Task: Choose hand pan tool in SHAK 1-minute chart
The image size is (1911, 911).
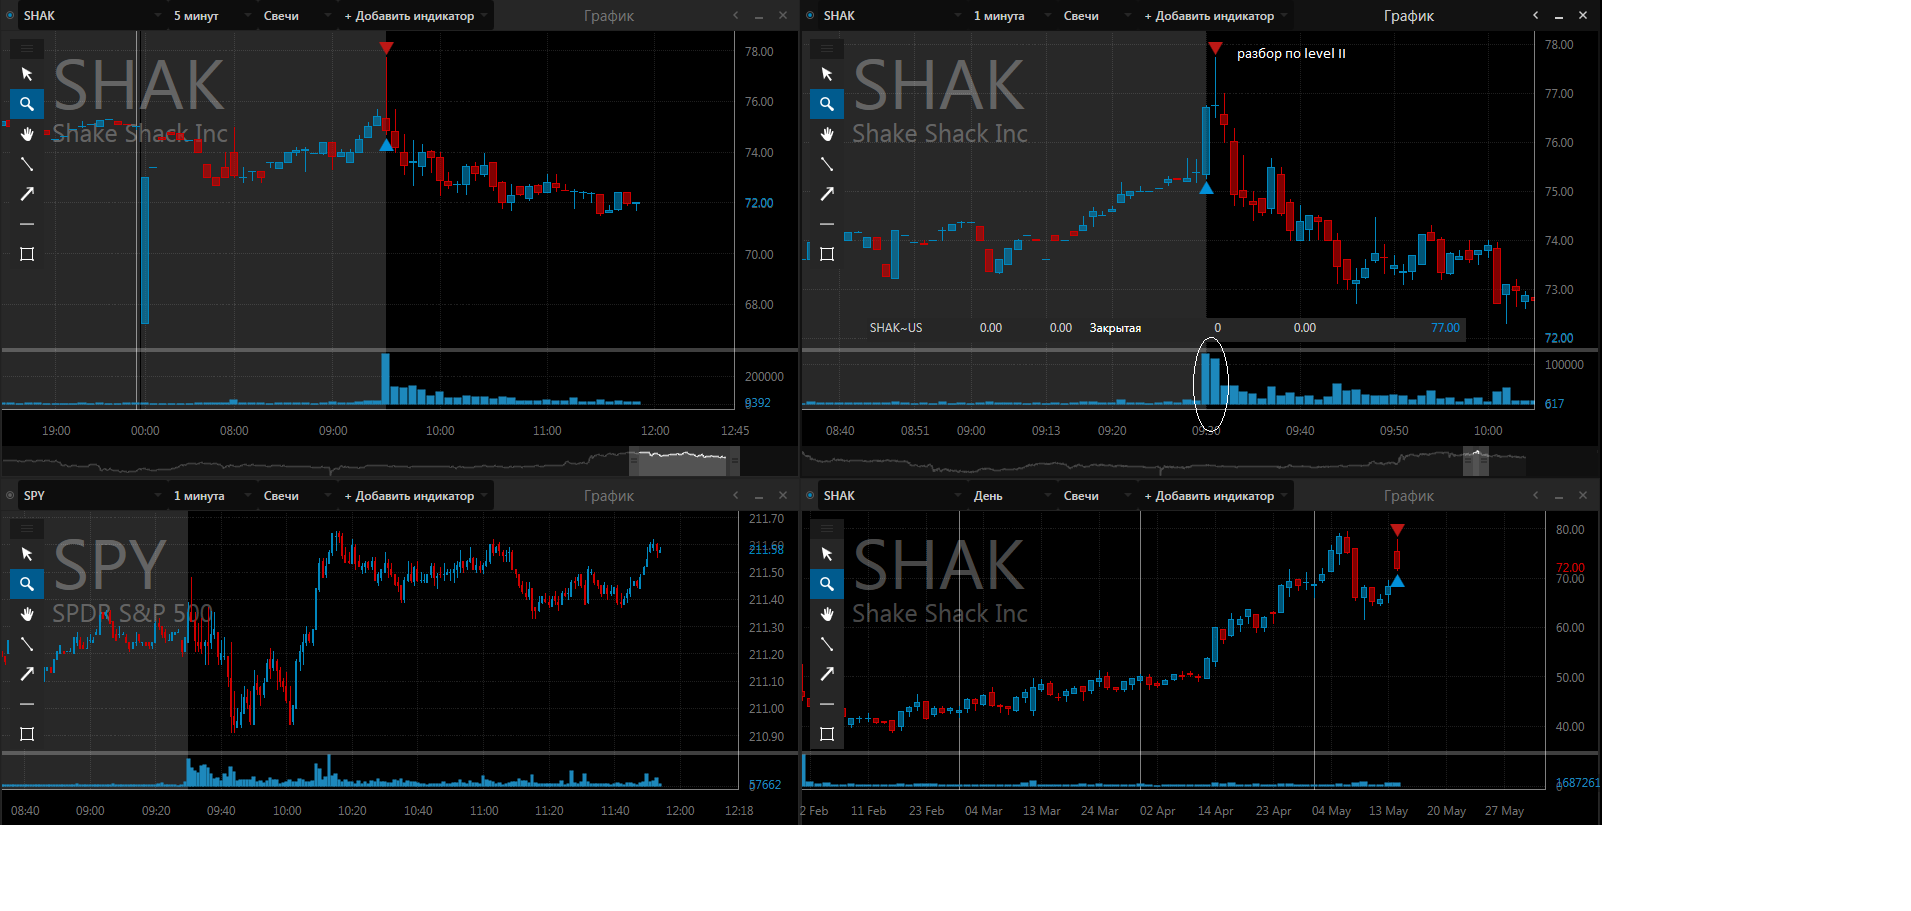Action: (827, 134)
